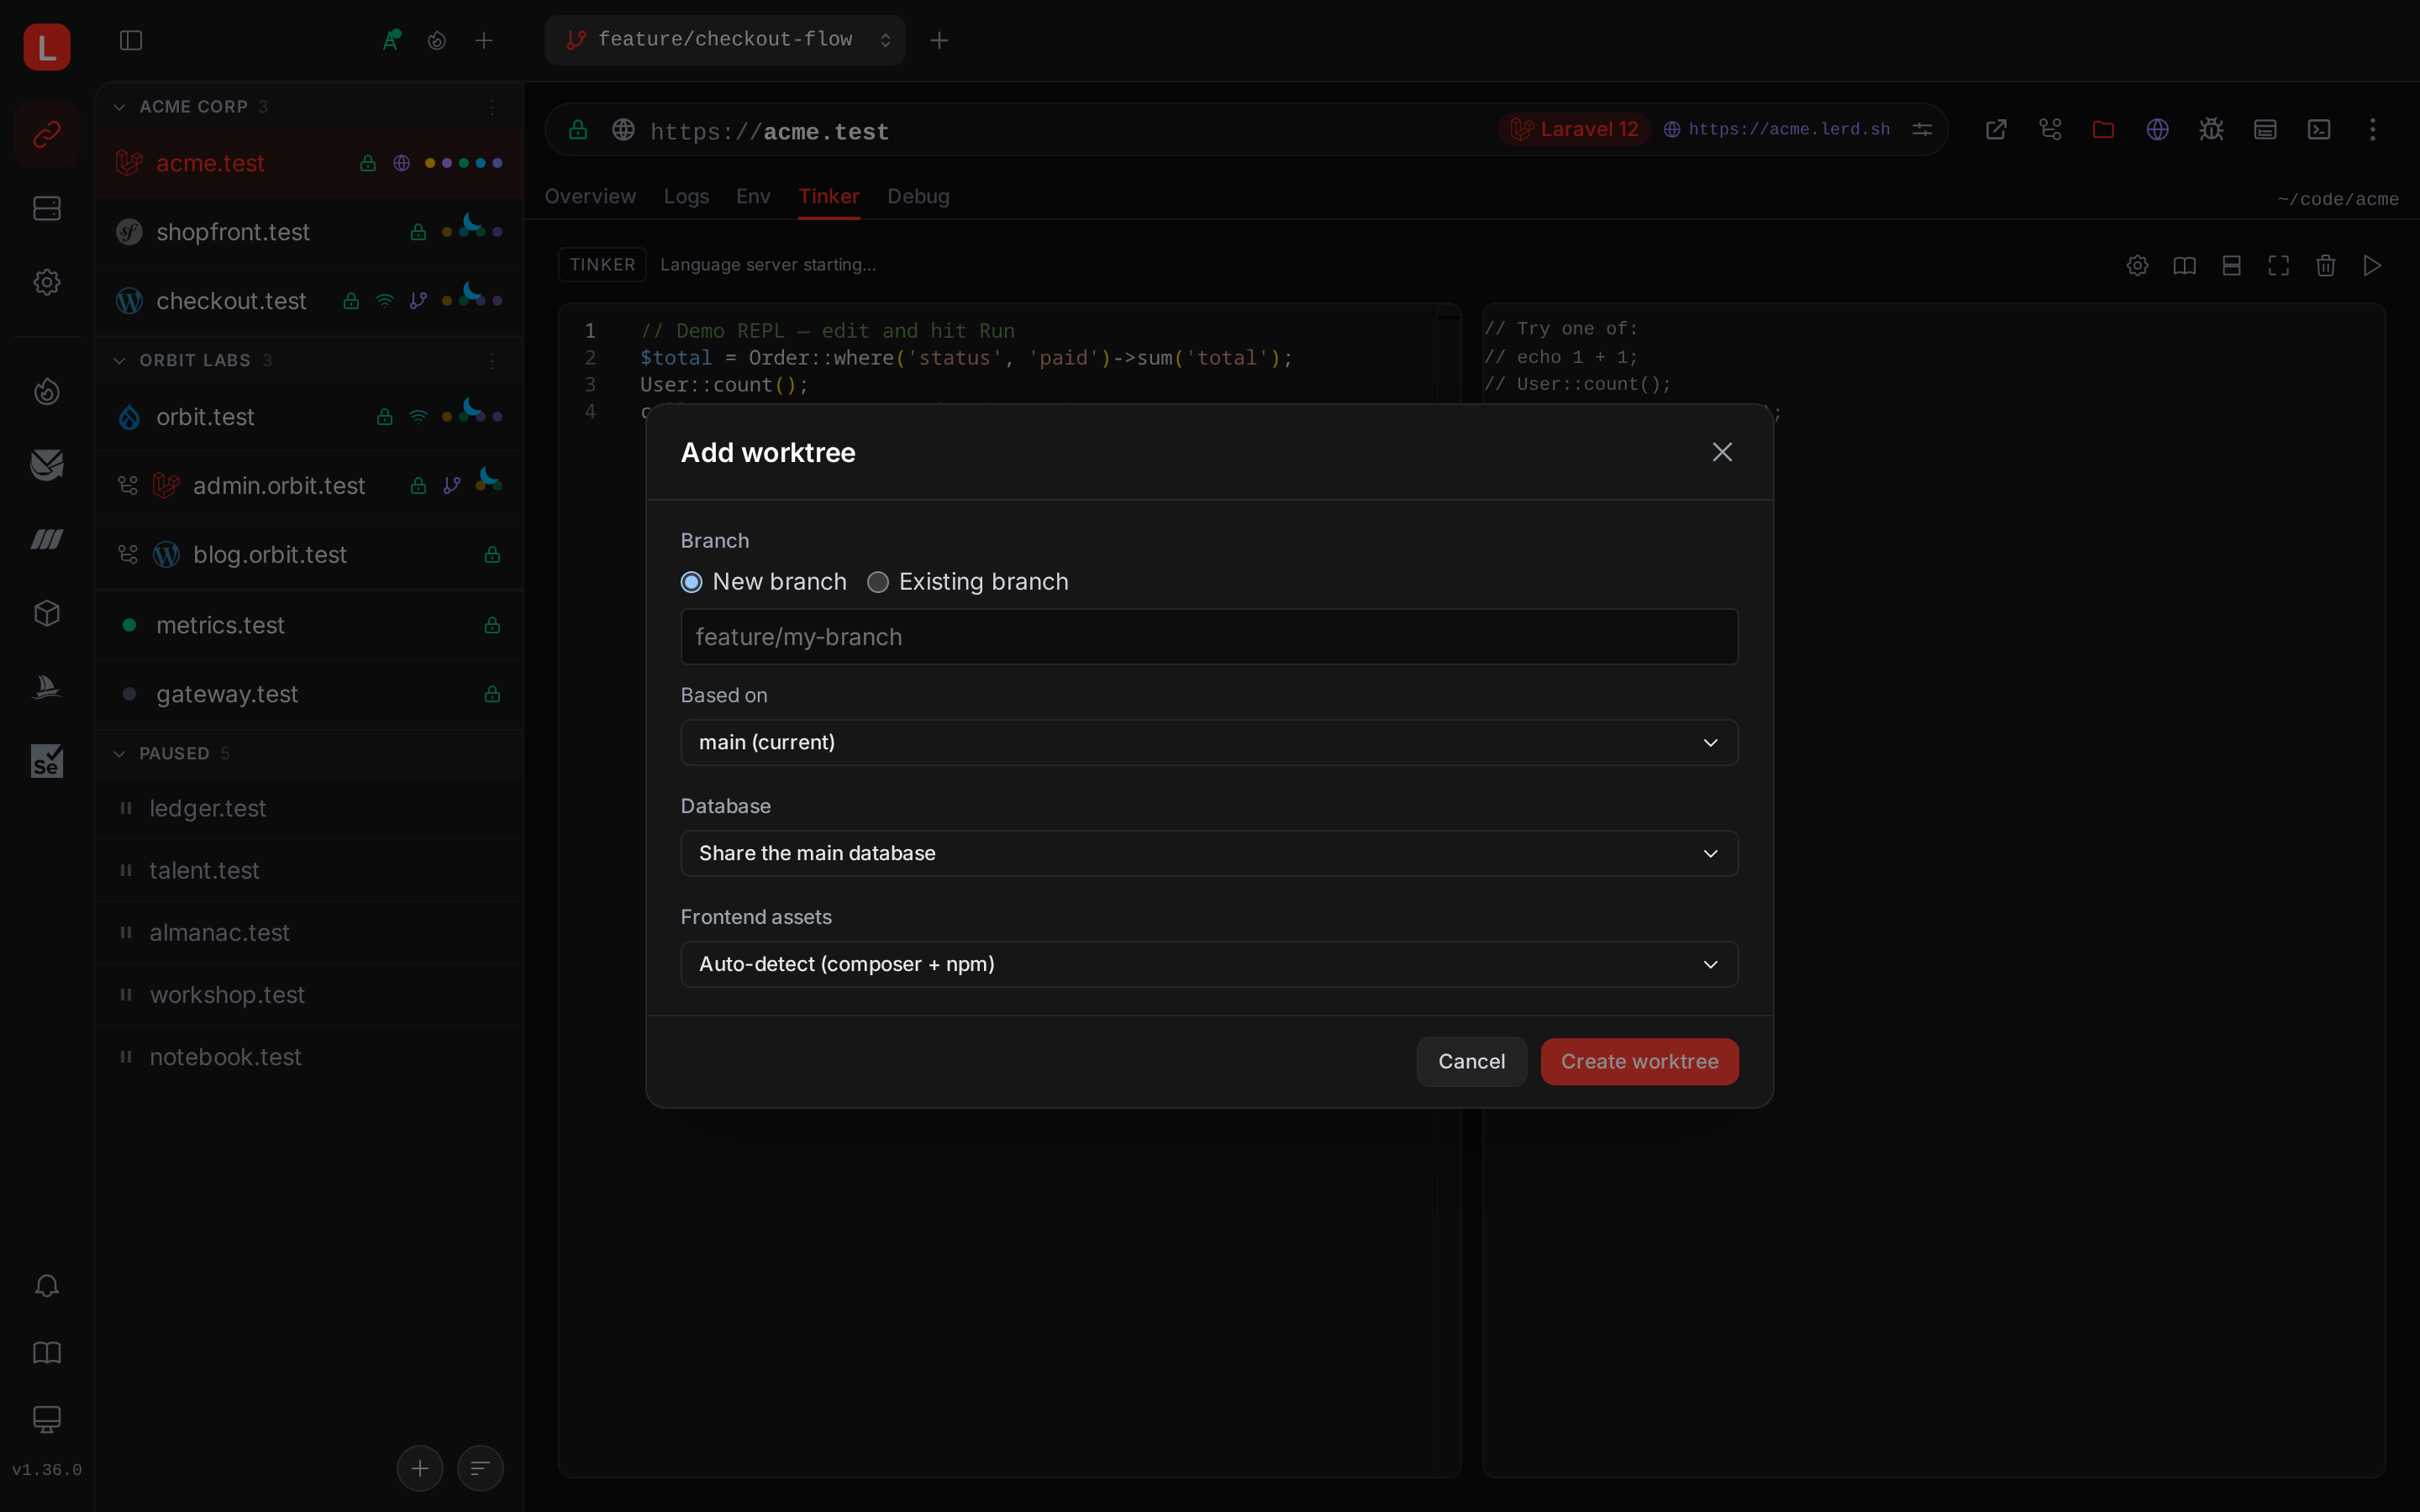Image resolution: width=2420 pixels, height=1512 pixels.
Task: Open Tinker settings gear icon
Action: pos(2137,265)
